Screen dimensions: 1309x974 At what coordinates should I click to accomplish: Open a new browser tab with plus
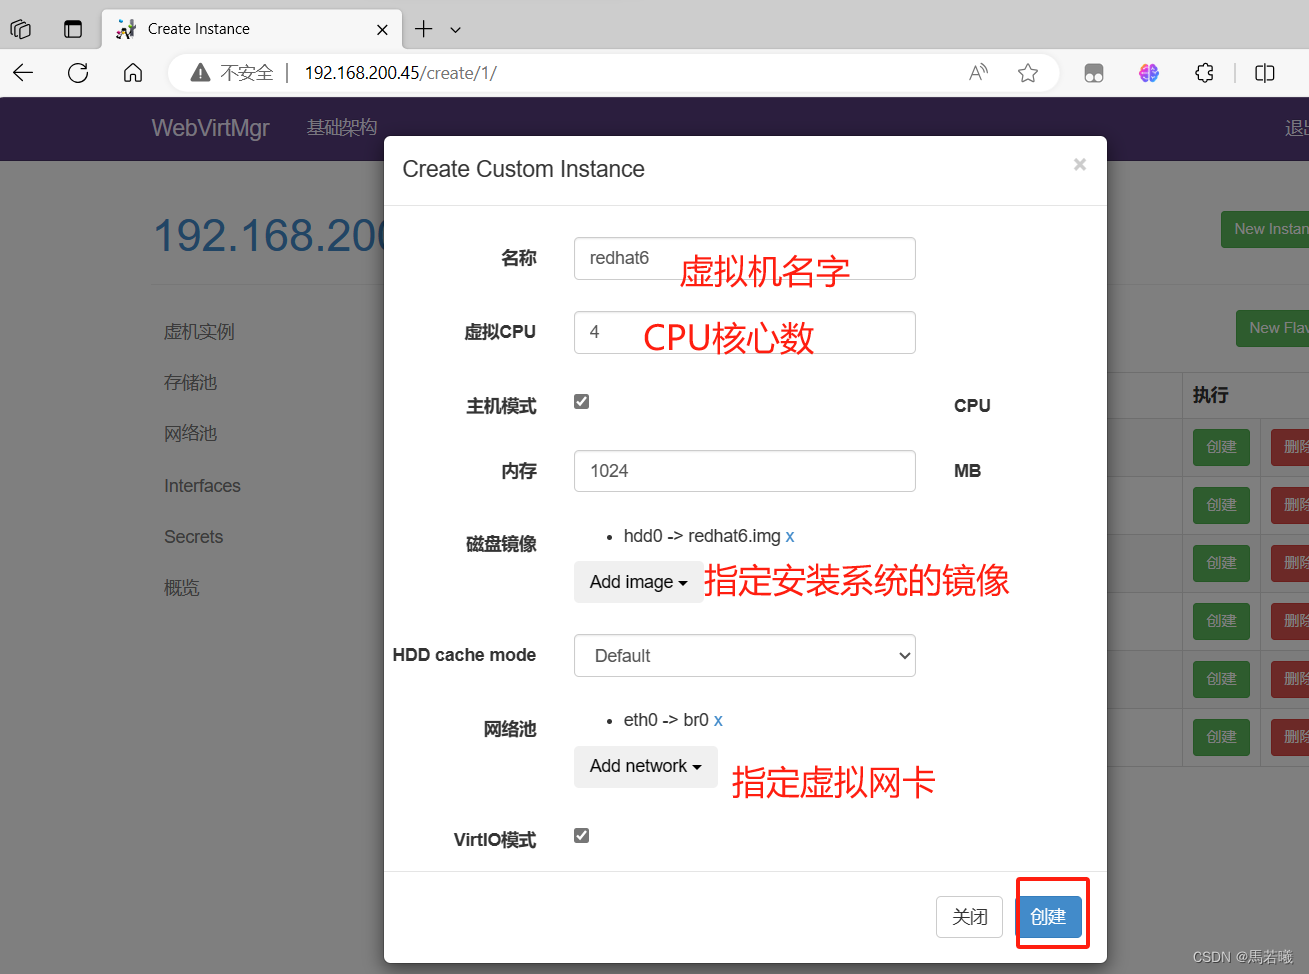click(x=424, y=29)
